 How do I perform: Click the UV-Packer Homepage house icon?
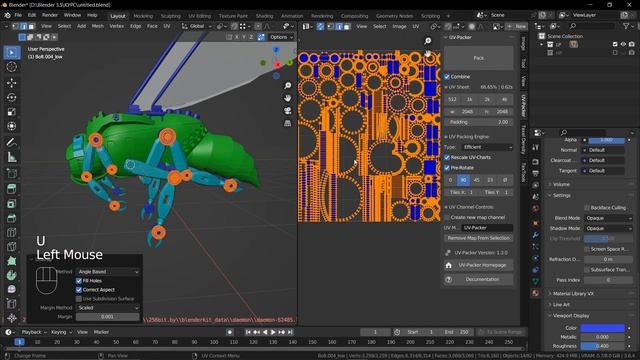[x=449, y=265]
